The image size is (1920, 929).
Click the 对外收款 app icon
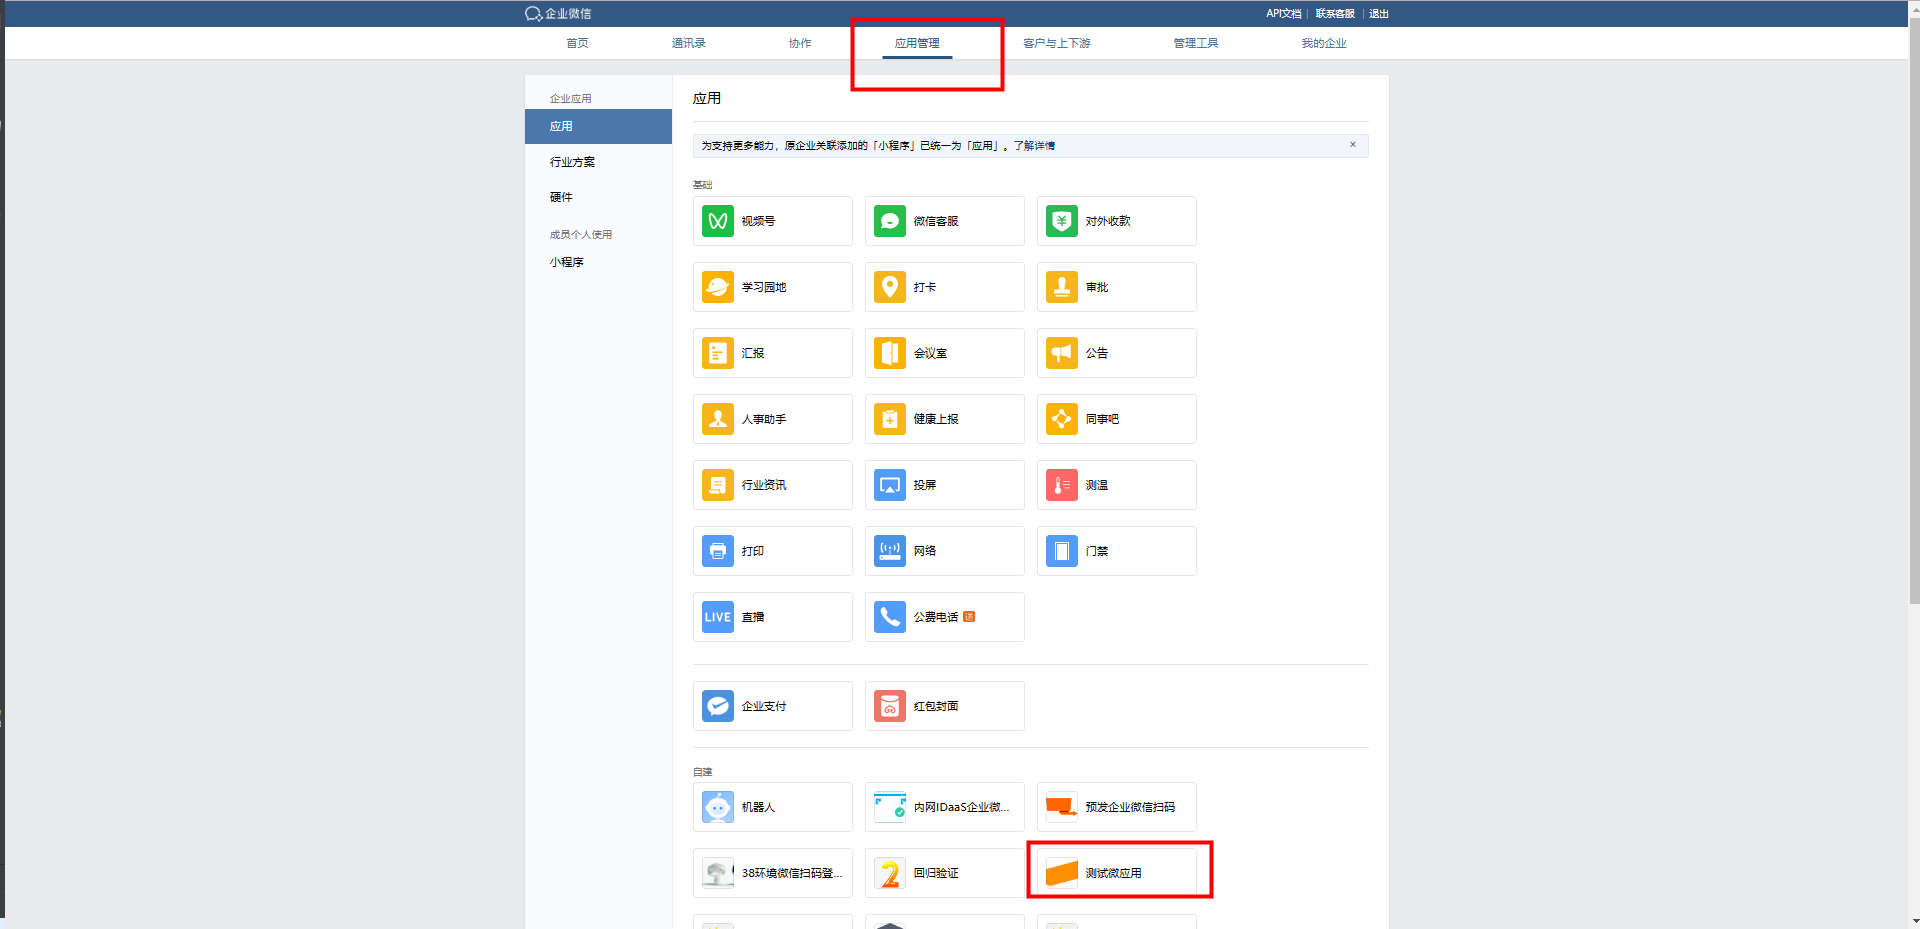click(1061, 221)
